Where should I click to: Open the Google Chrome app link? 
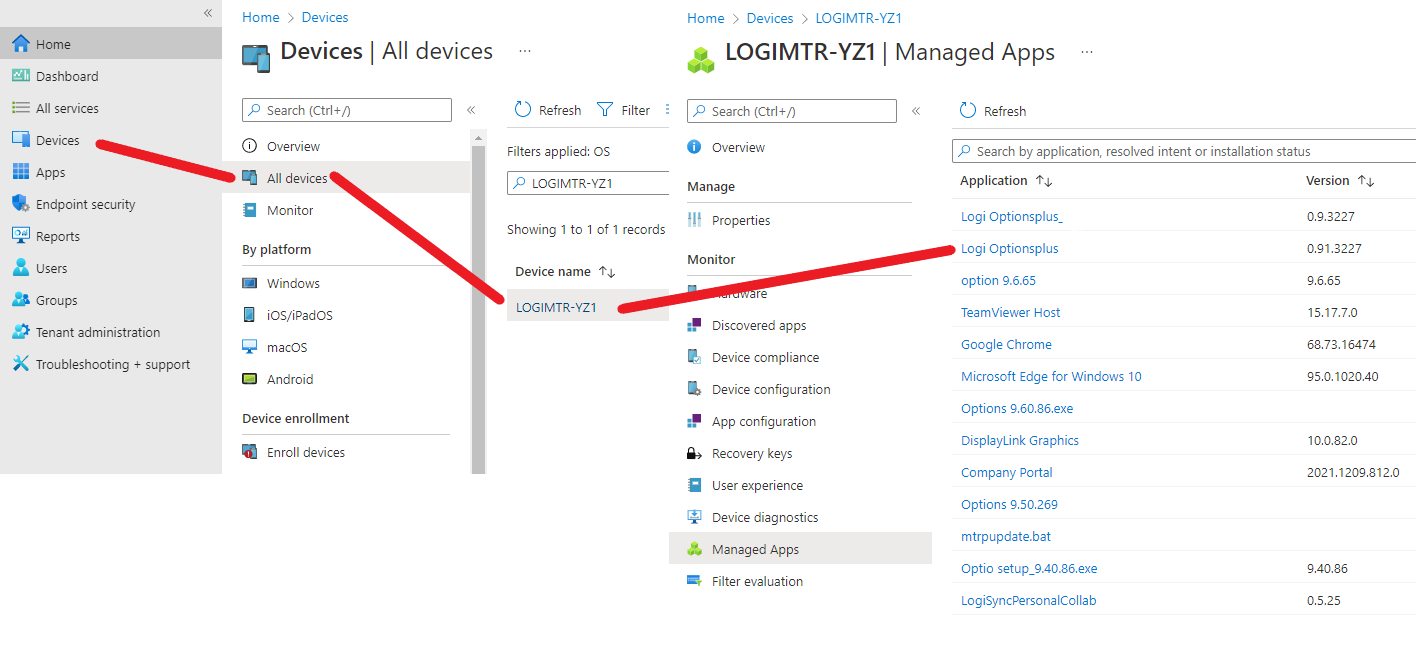pyautogui.click(x=1006, y=344)
